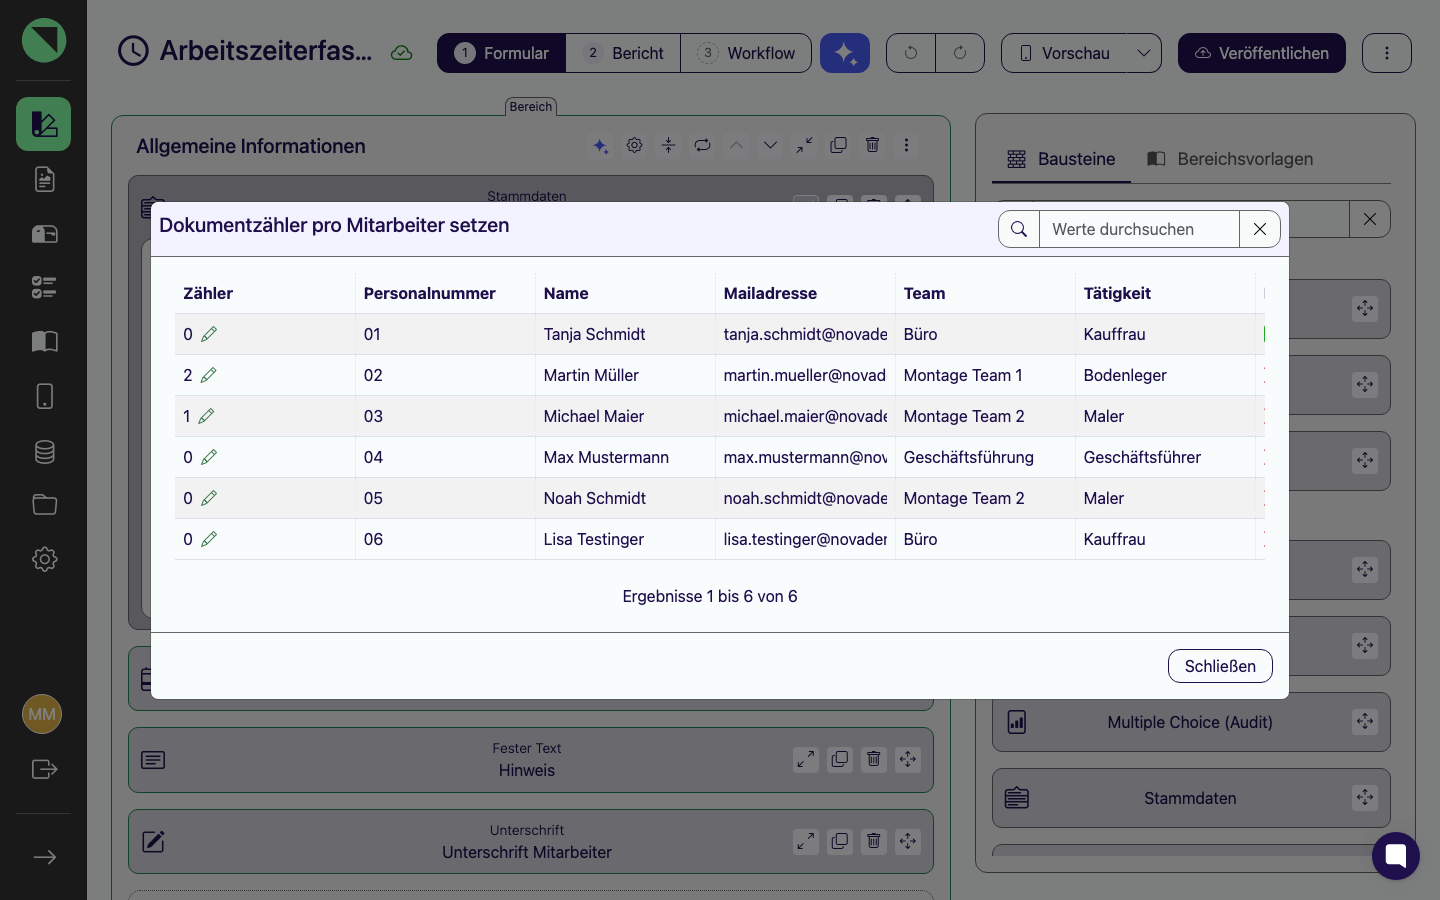This screenshot has width=1440, height=900.
Task: Click drag handle of Multiple Choice block
Action: [1365, 722]
